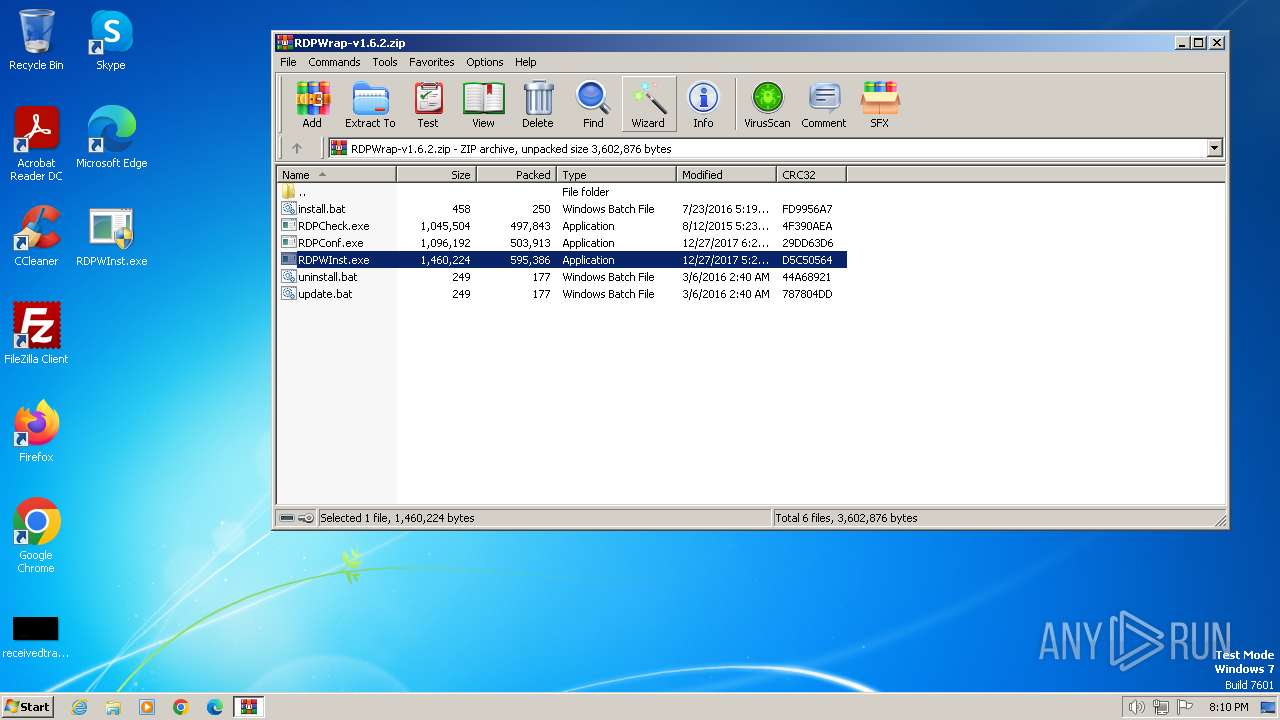Viewport: 1280px width, 720px height.
Task: Click the CRC32 value 29DD63D6
Action: click(x=807, y=243)
